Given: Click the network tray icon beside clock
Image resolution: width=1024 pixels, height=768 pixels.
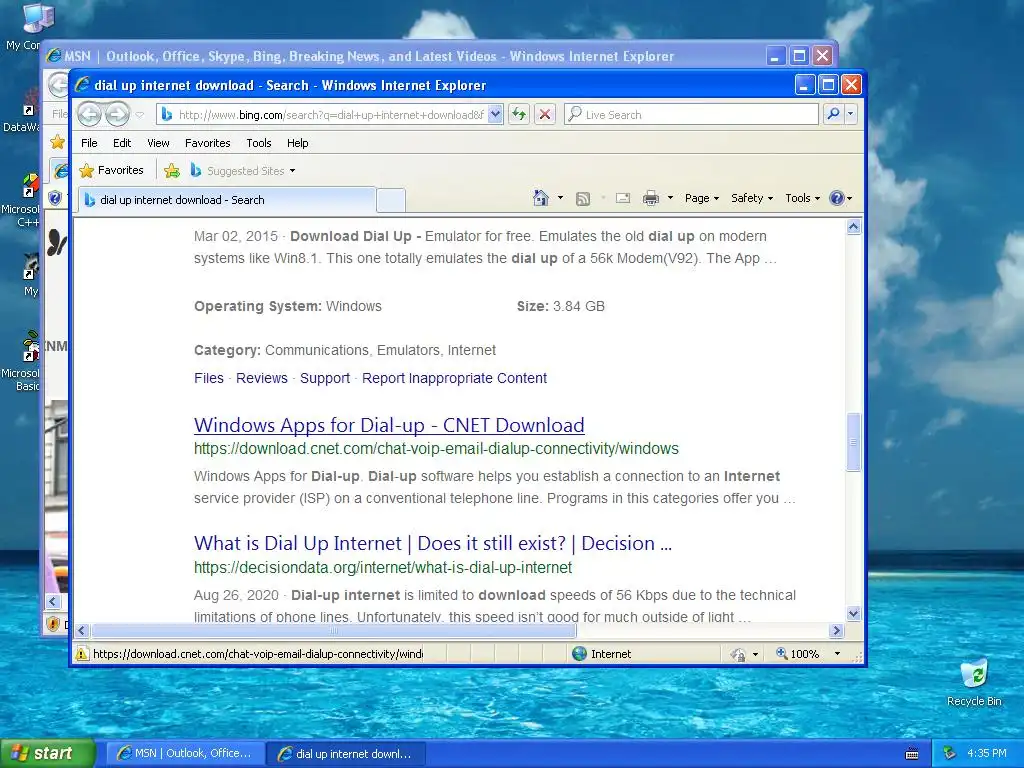Looking at the screenshot, I should [949, 753].
